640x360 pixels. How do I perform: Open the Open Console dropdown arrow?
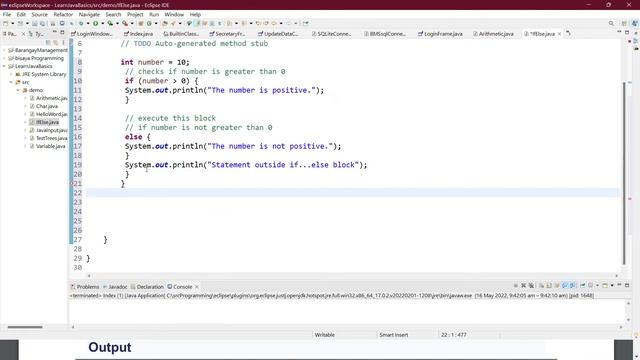pyautogui.click(x=612, y=286)
